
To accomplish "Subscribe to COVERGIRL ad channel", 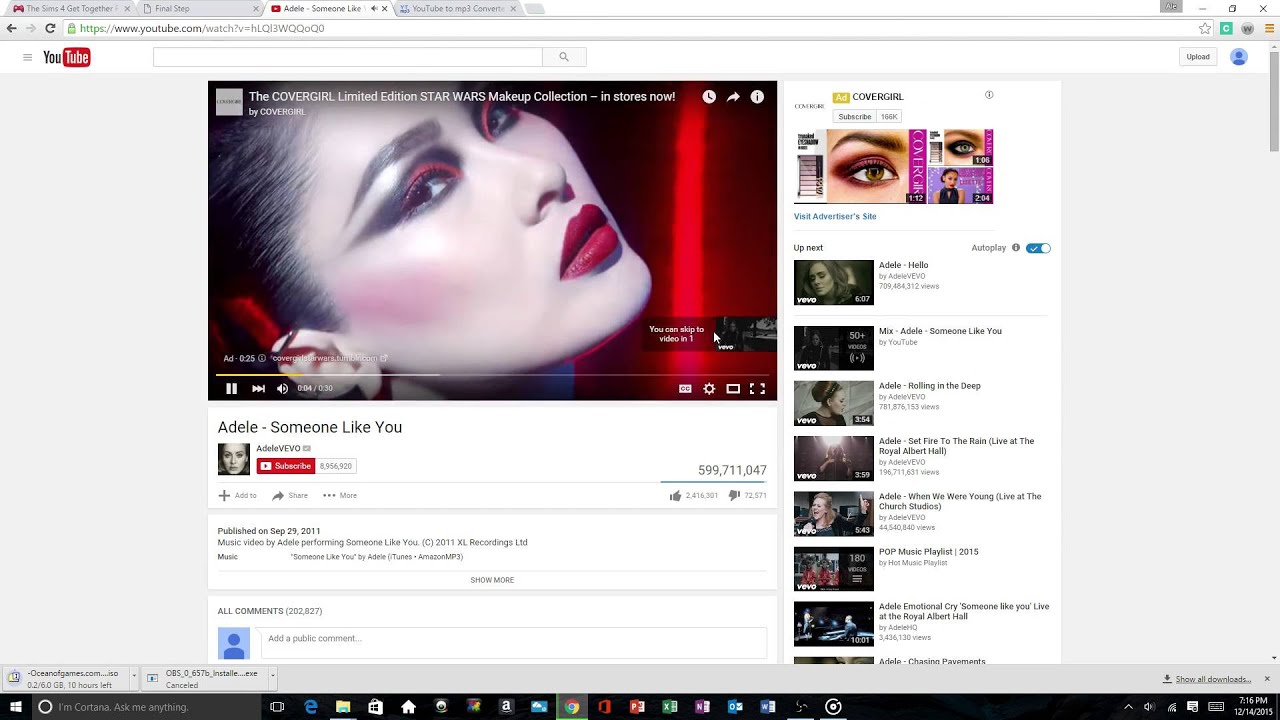I will [854, 117].
